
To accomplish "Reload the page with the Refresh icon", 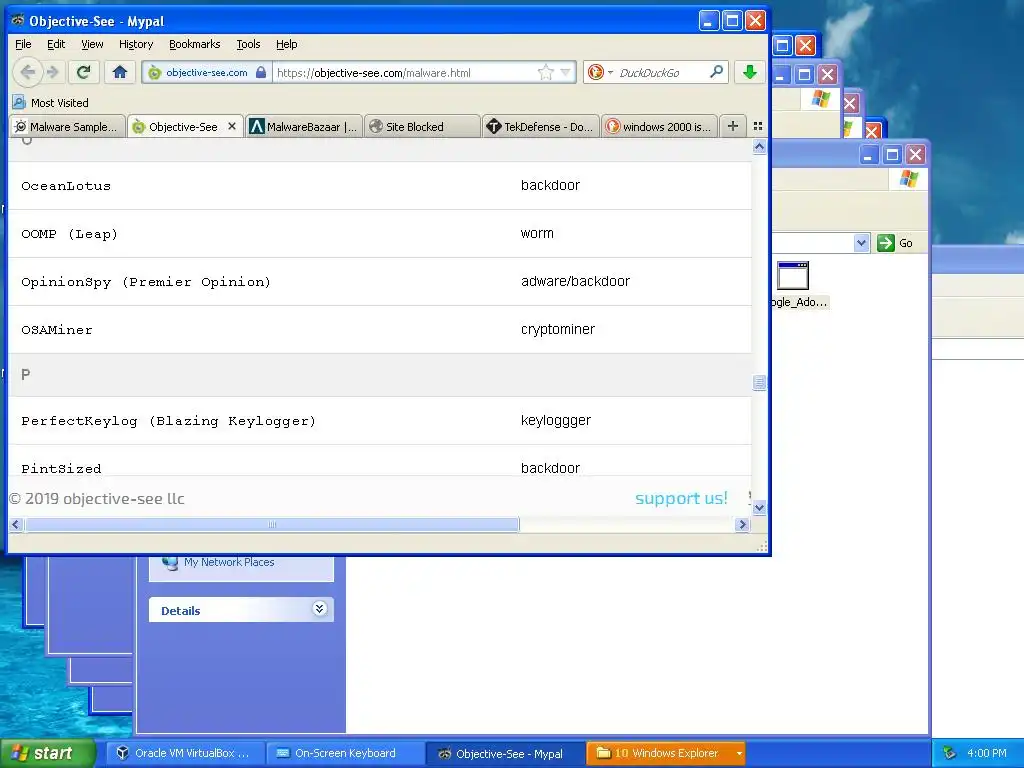I will tap(83, 72).
